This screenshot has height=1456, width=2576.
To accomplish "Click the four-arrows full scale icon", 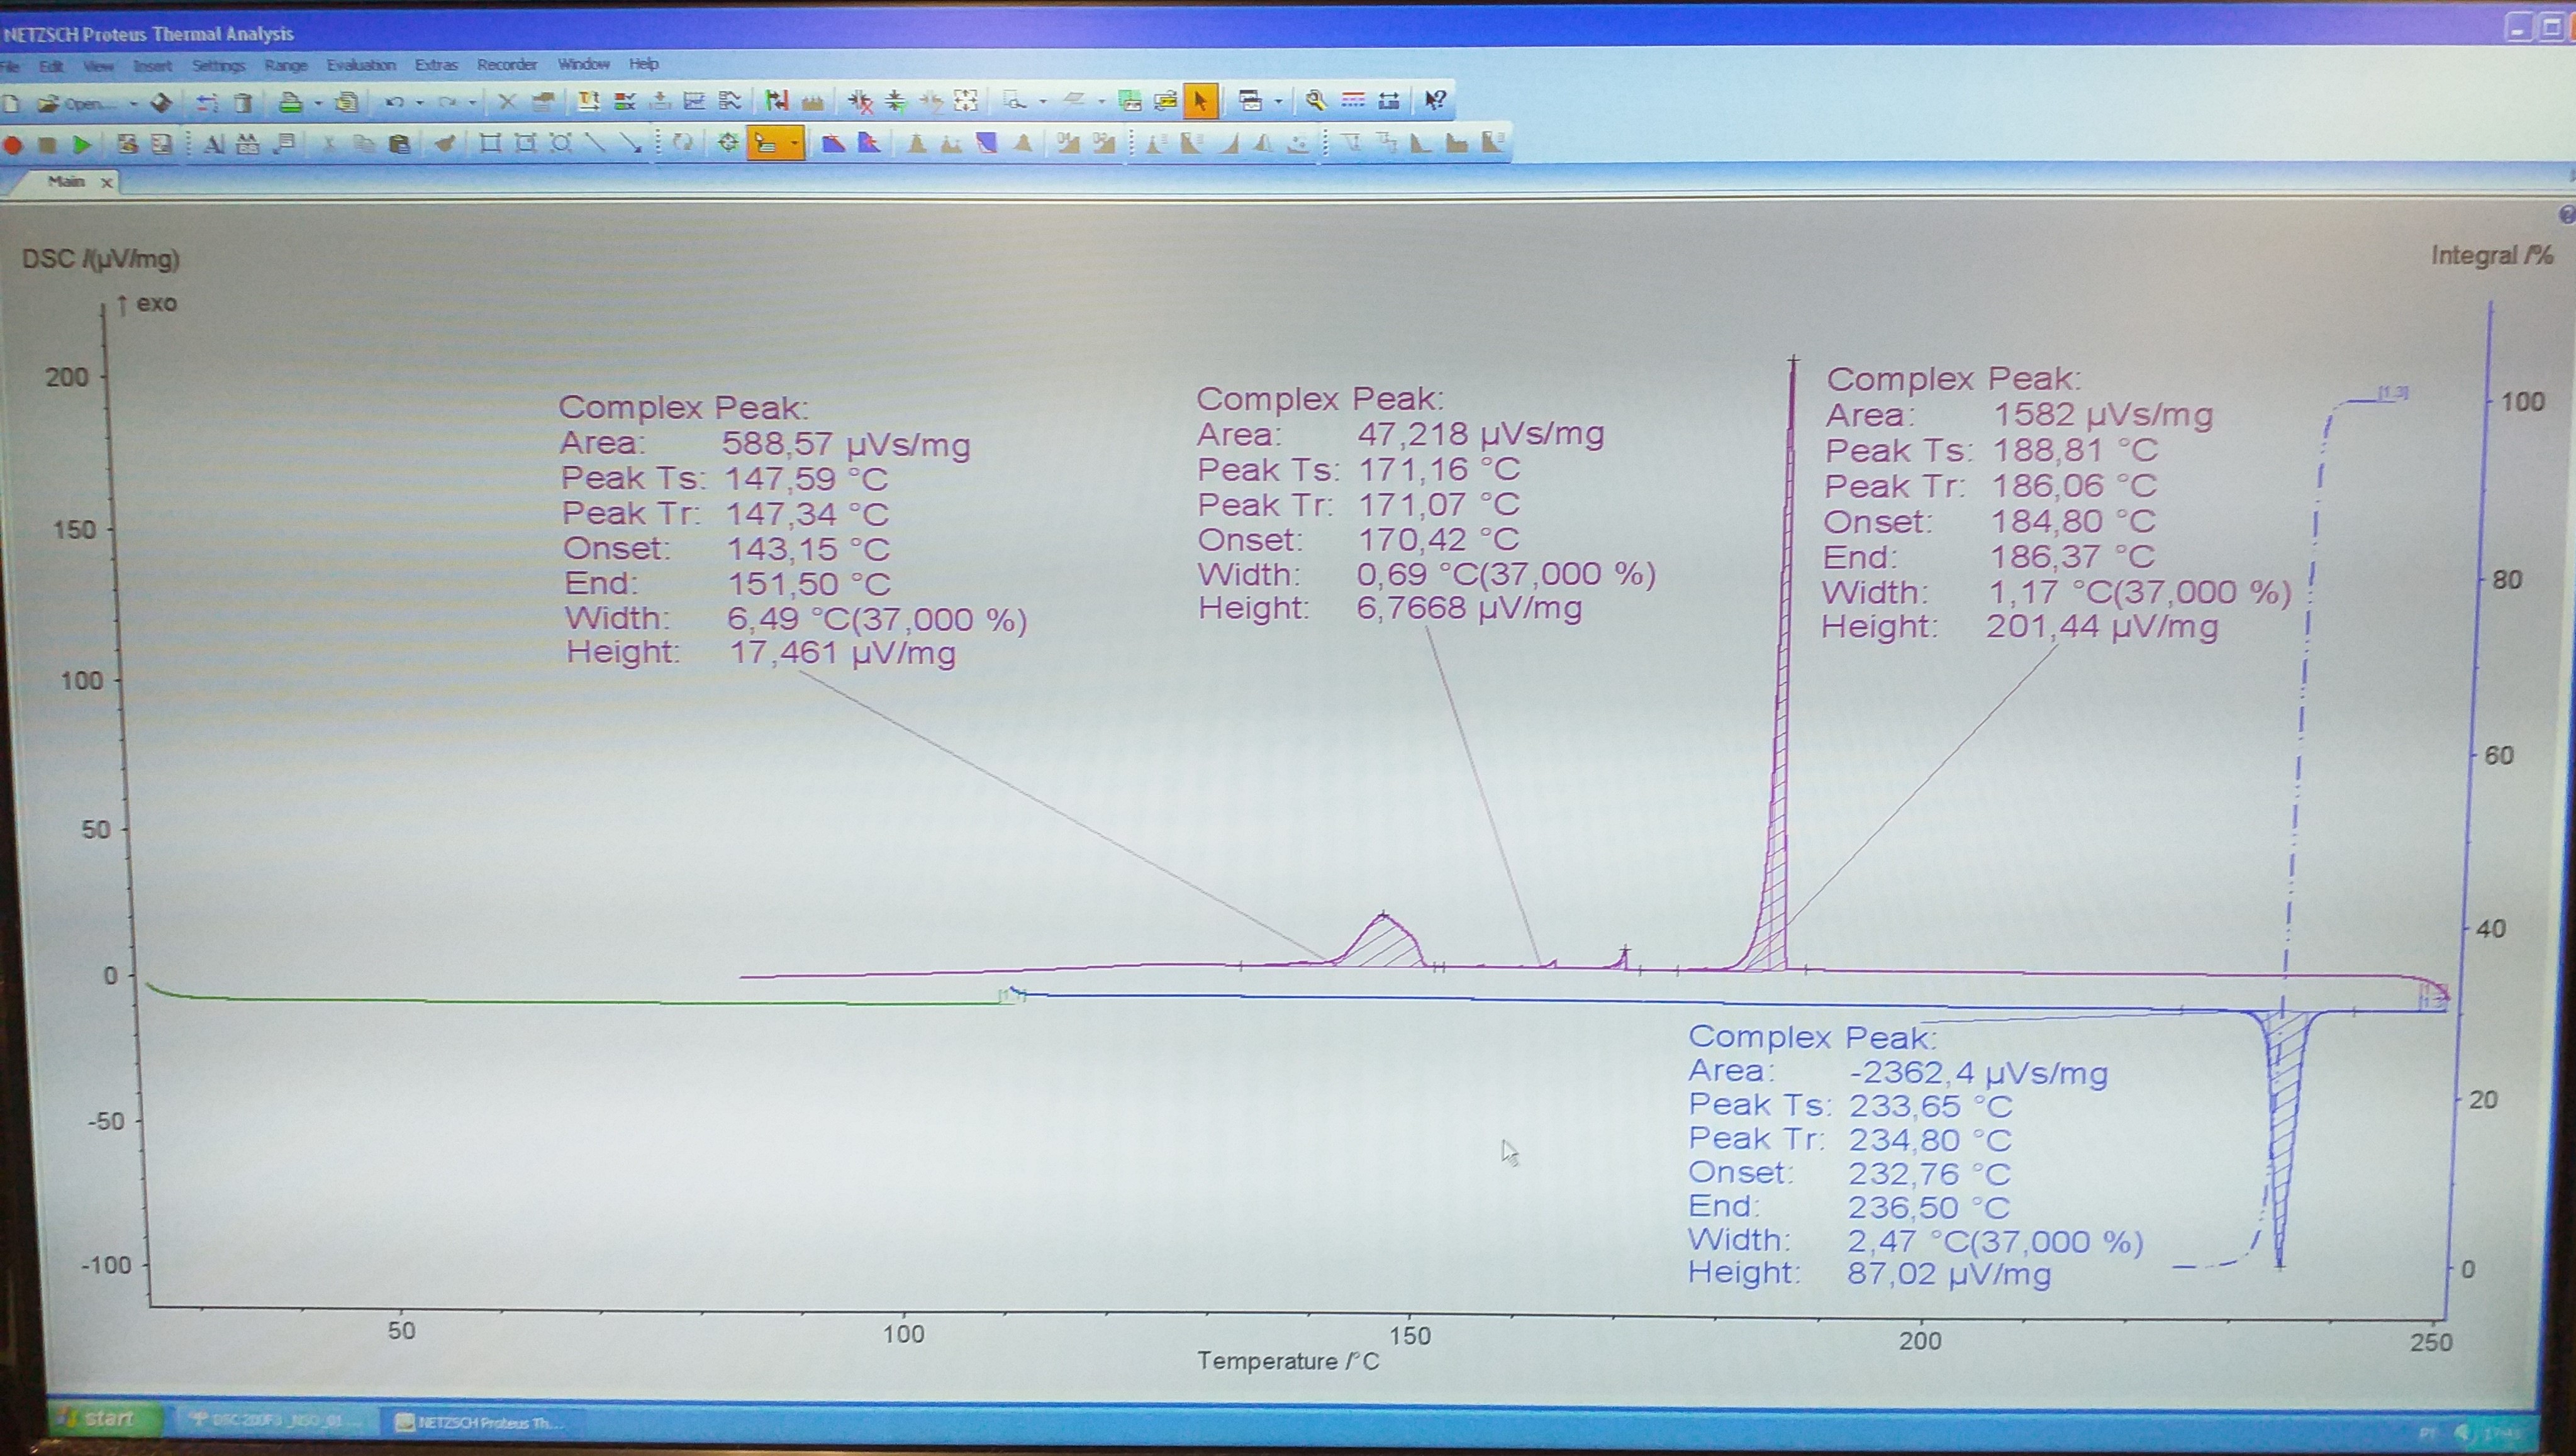I will (965, 101).
